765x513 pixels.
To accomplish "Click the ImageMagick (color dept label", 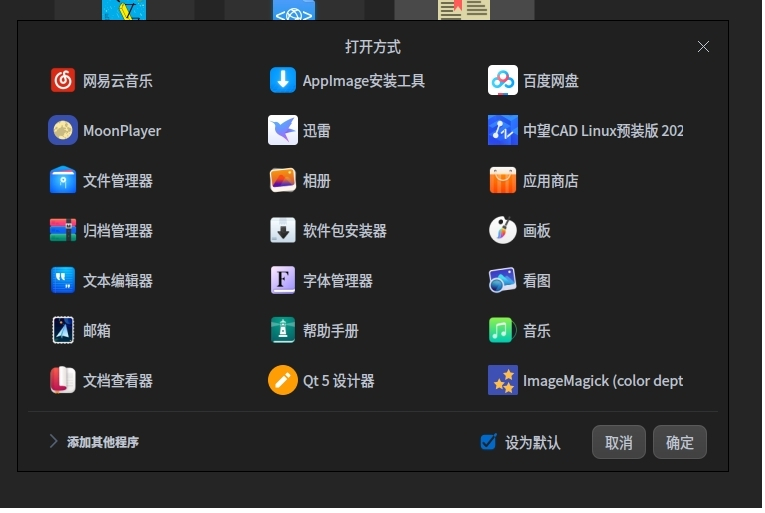I will pyautogui.click(x=603, y=381).
